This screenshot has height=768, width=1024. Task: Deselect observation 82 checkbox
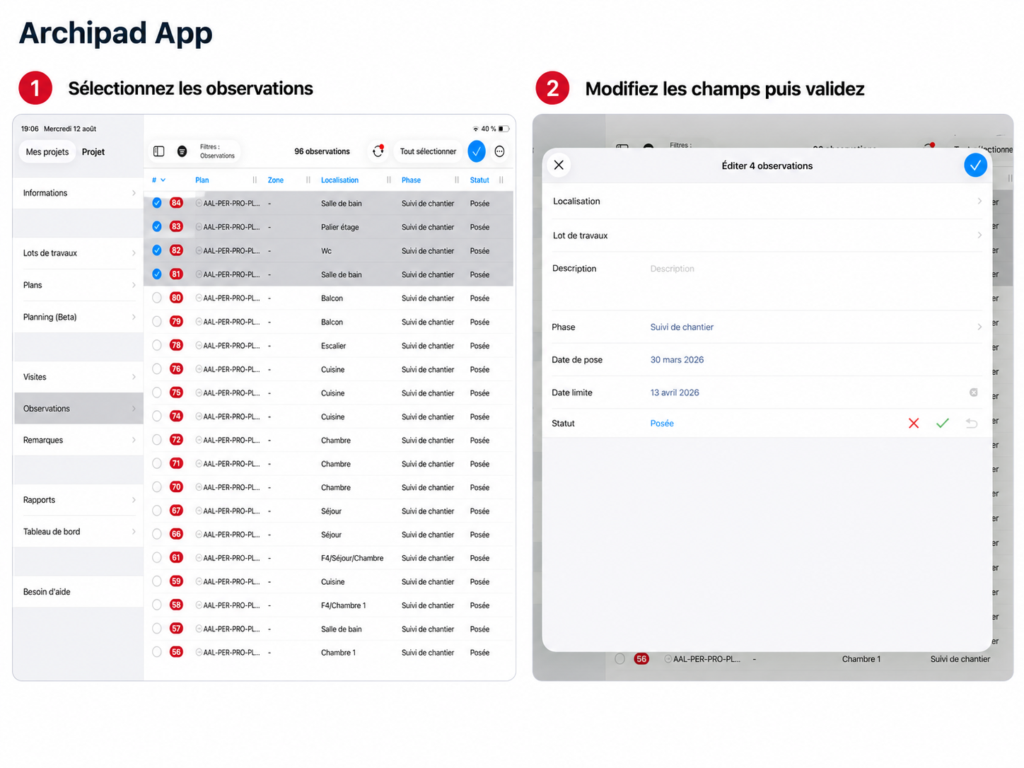(x=157, y=250)
